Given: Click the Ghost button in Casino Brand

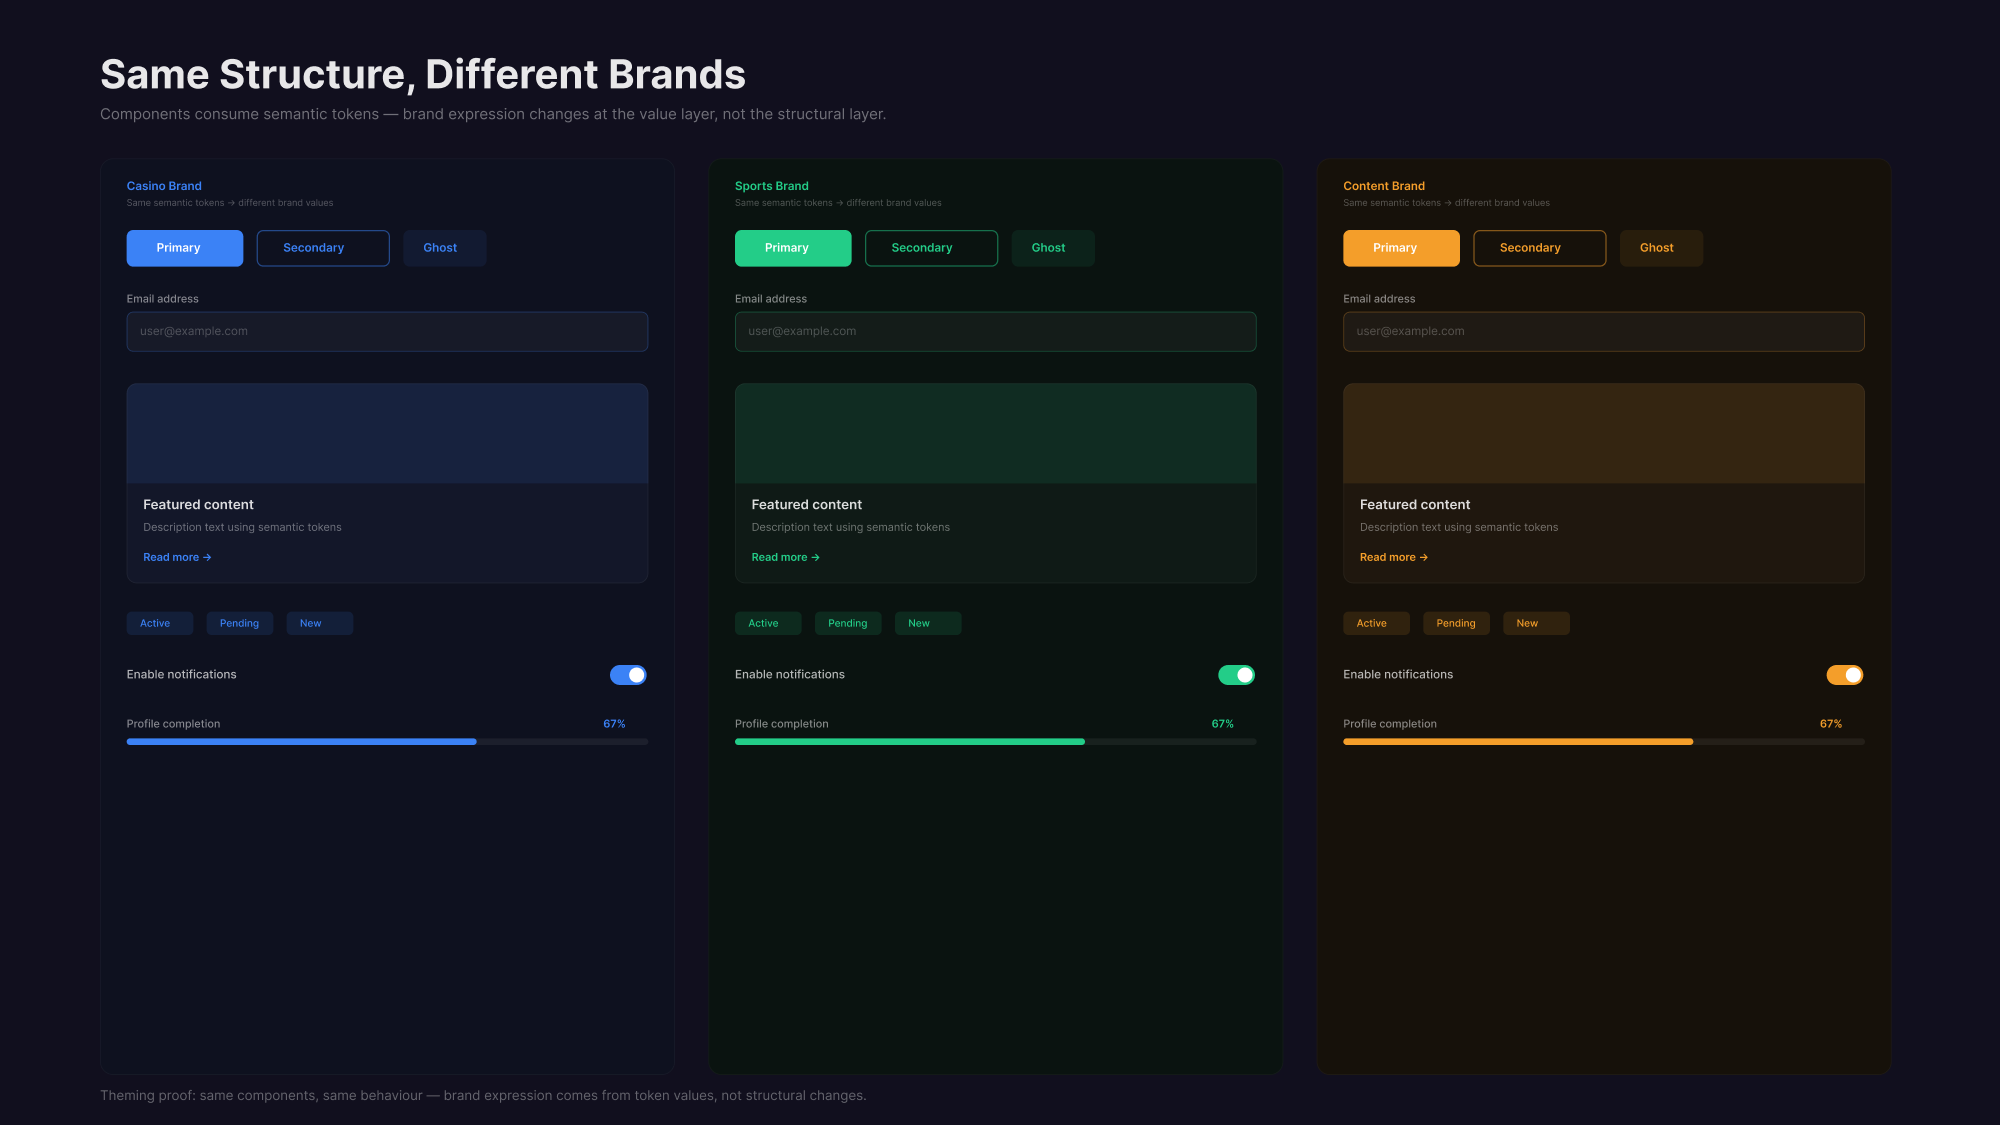Looking at the screenshot, I should 445,248.
